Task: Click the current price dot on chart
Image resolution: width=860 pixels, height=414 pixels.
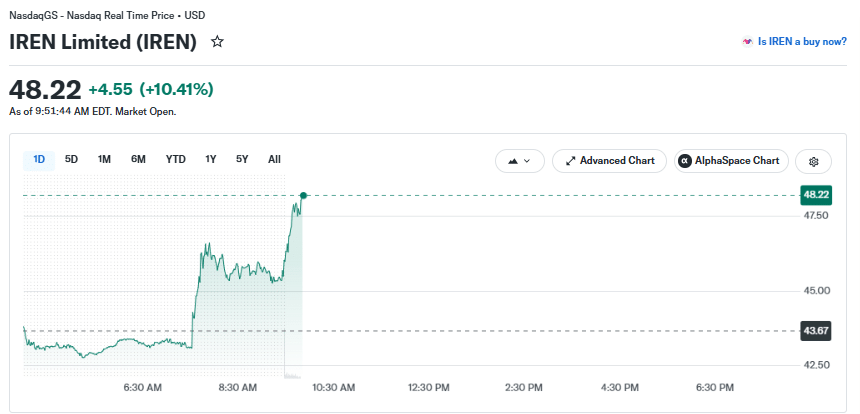Action: pos(303,195)
